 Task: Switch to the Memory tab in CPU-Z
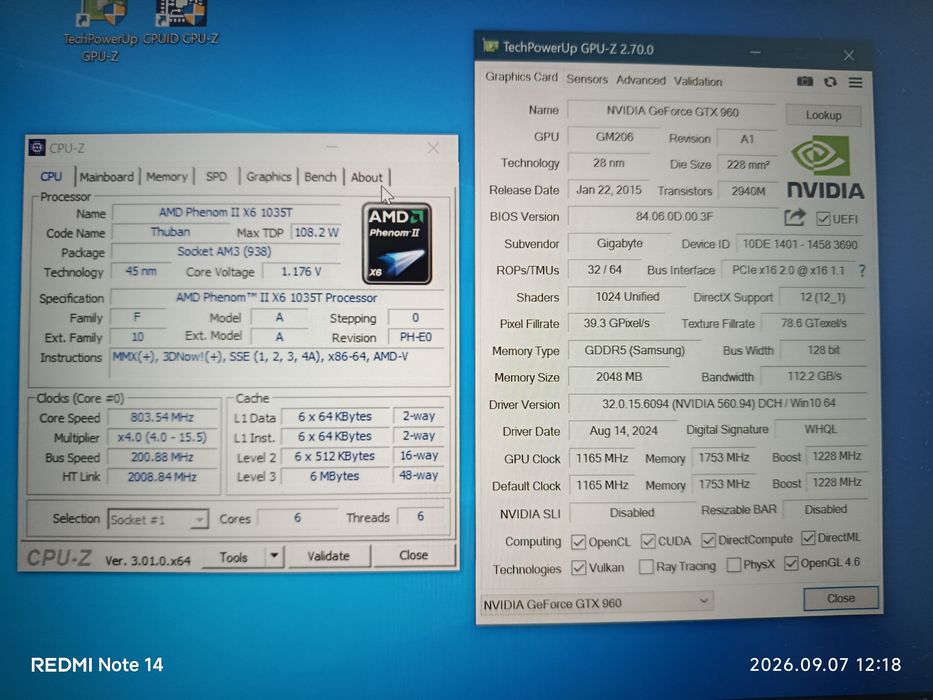click(x=167, y=177)
